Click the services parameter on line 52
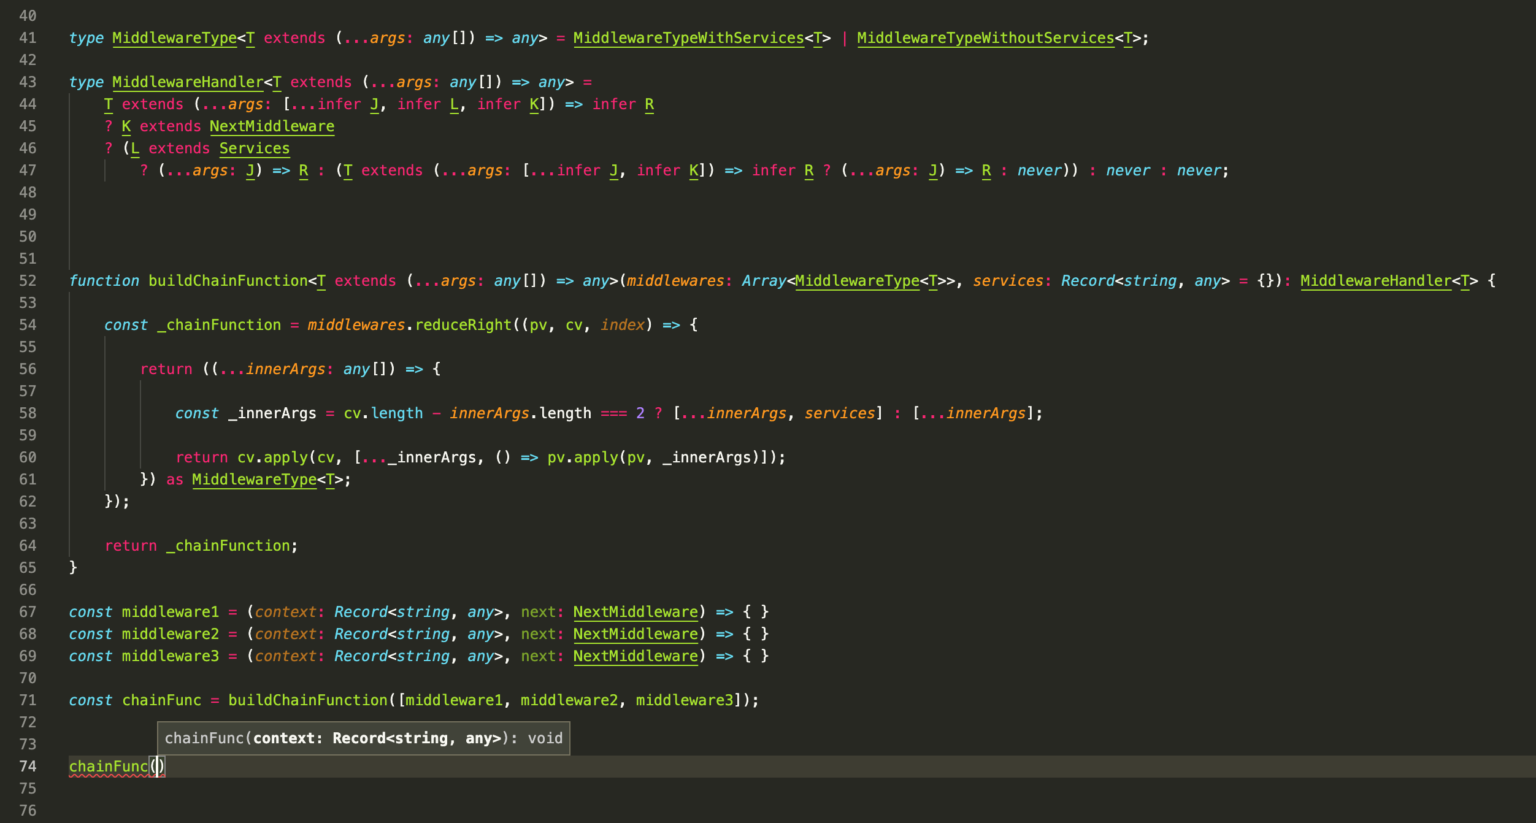 1009,280
